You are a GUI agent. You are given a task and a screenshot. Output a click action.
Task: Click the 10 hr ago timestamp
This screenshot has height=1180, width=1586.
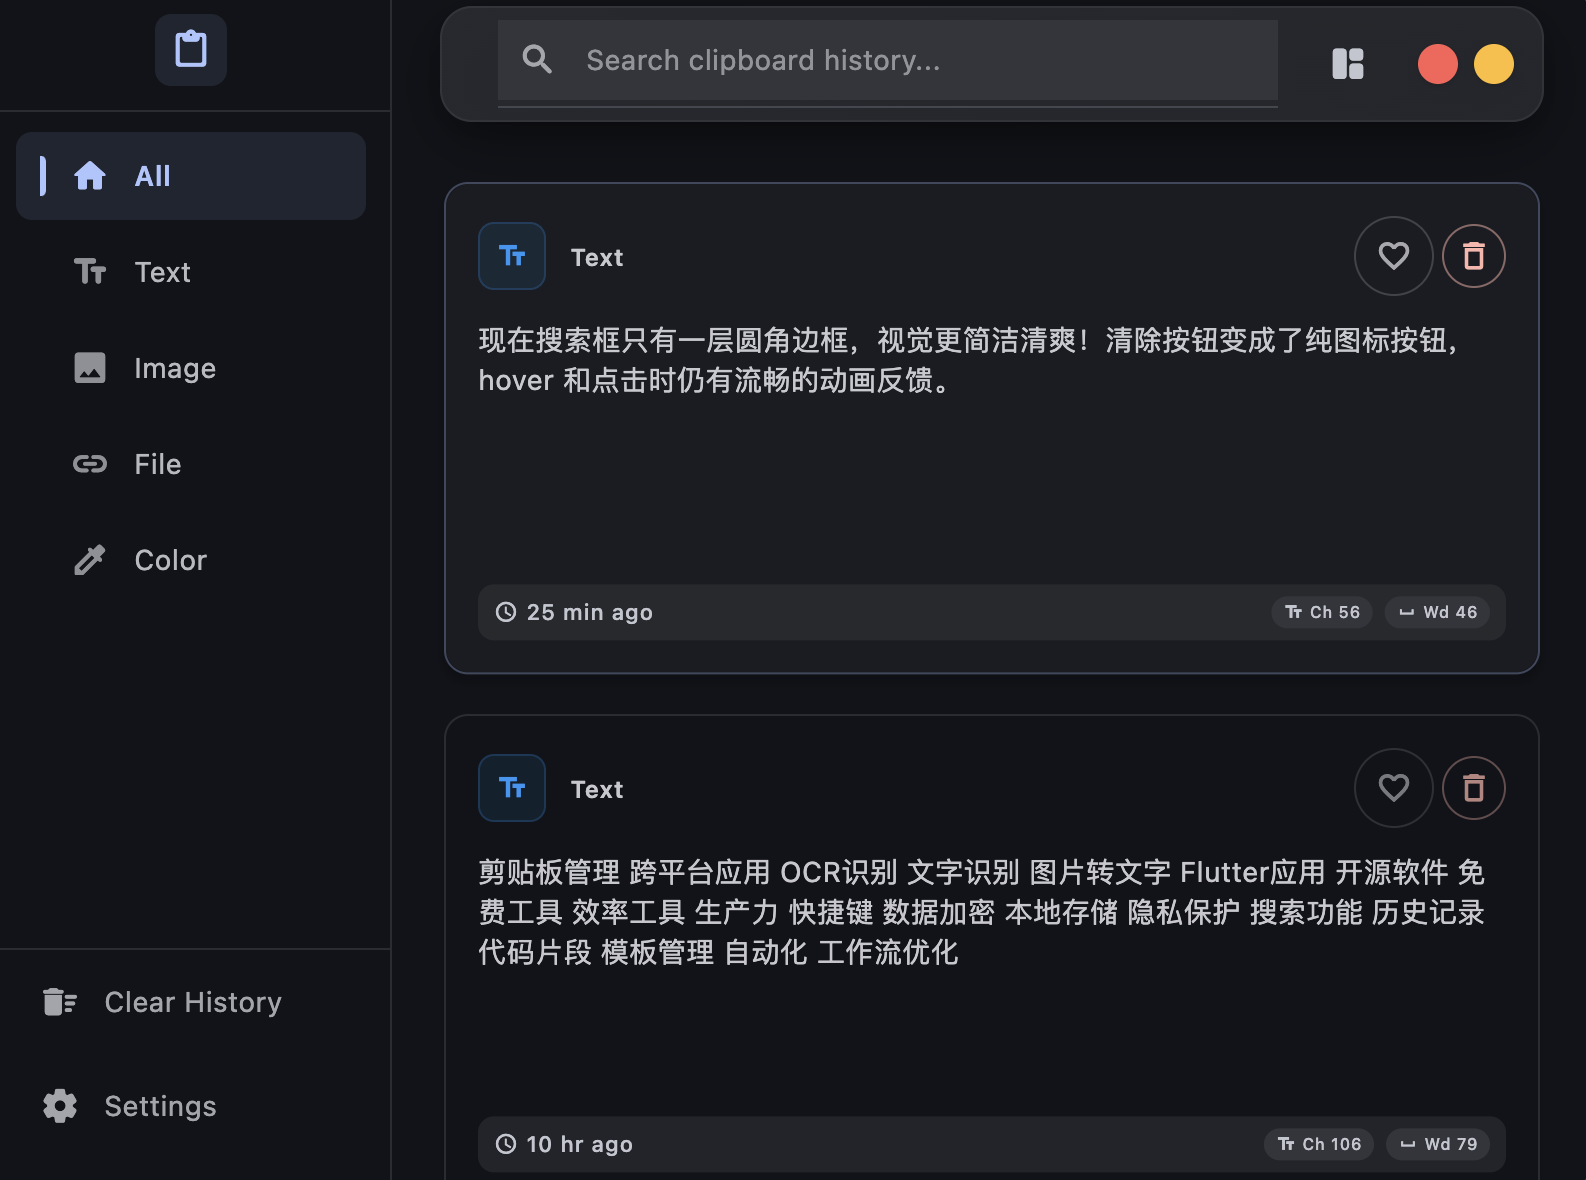pos(580,1144)
